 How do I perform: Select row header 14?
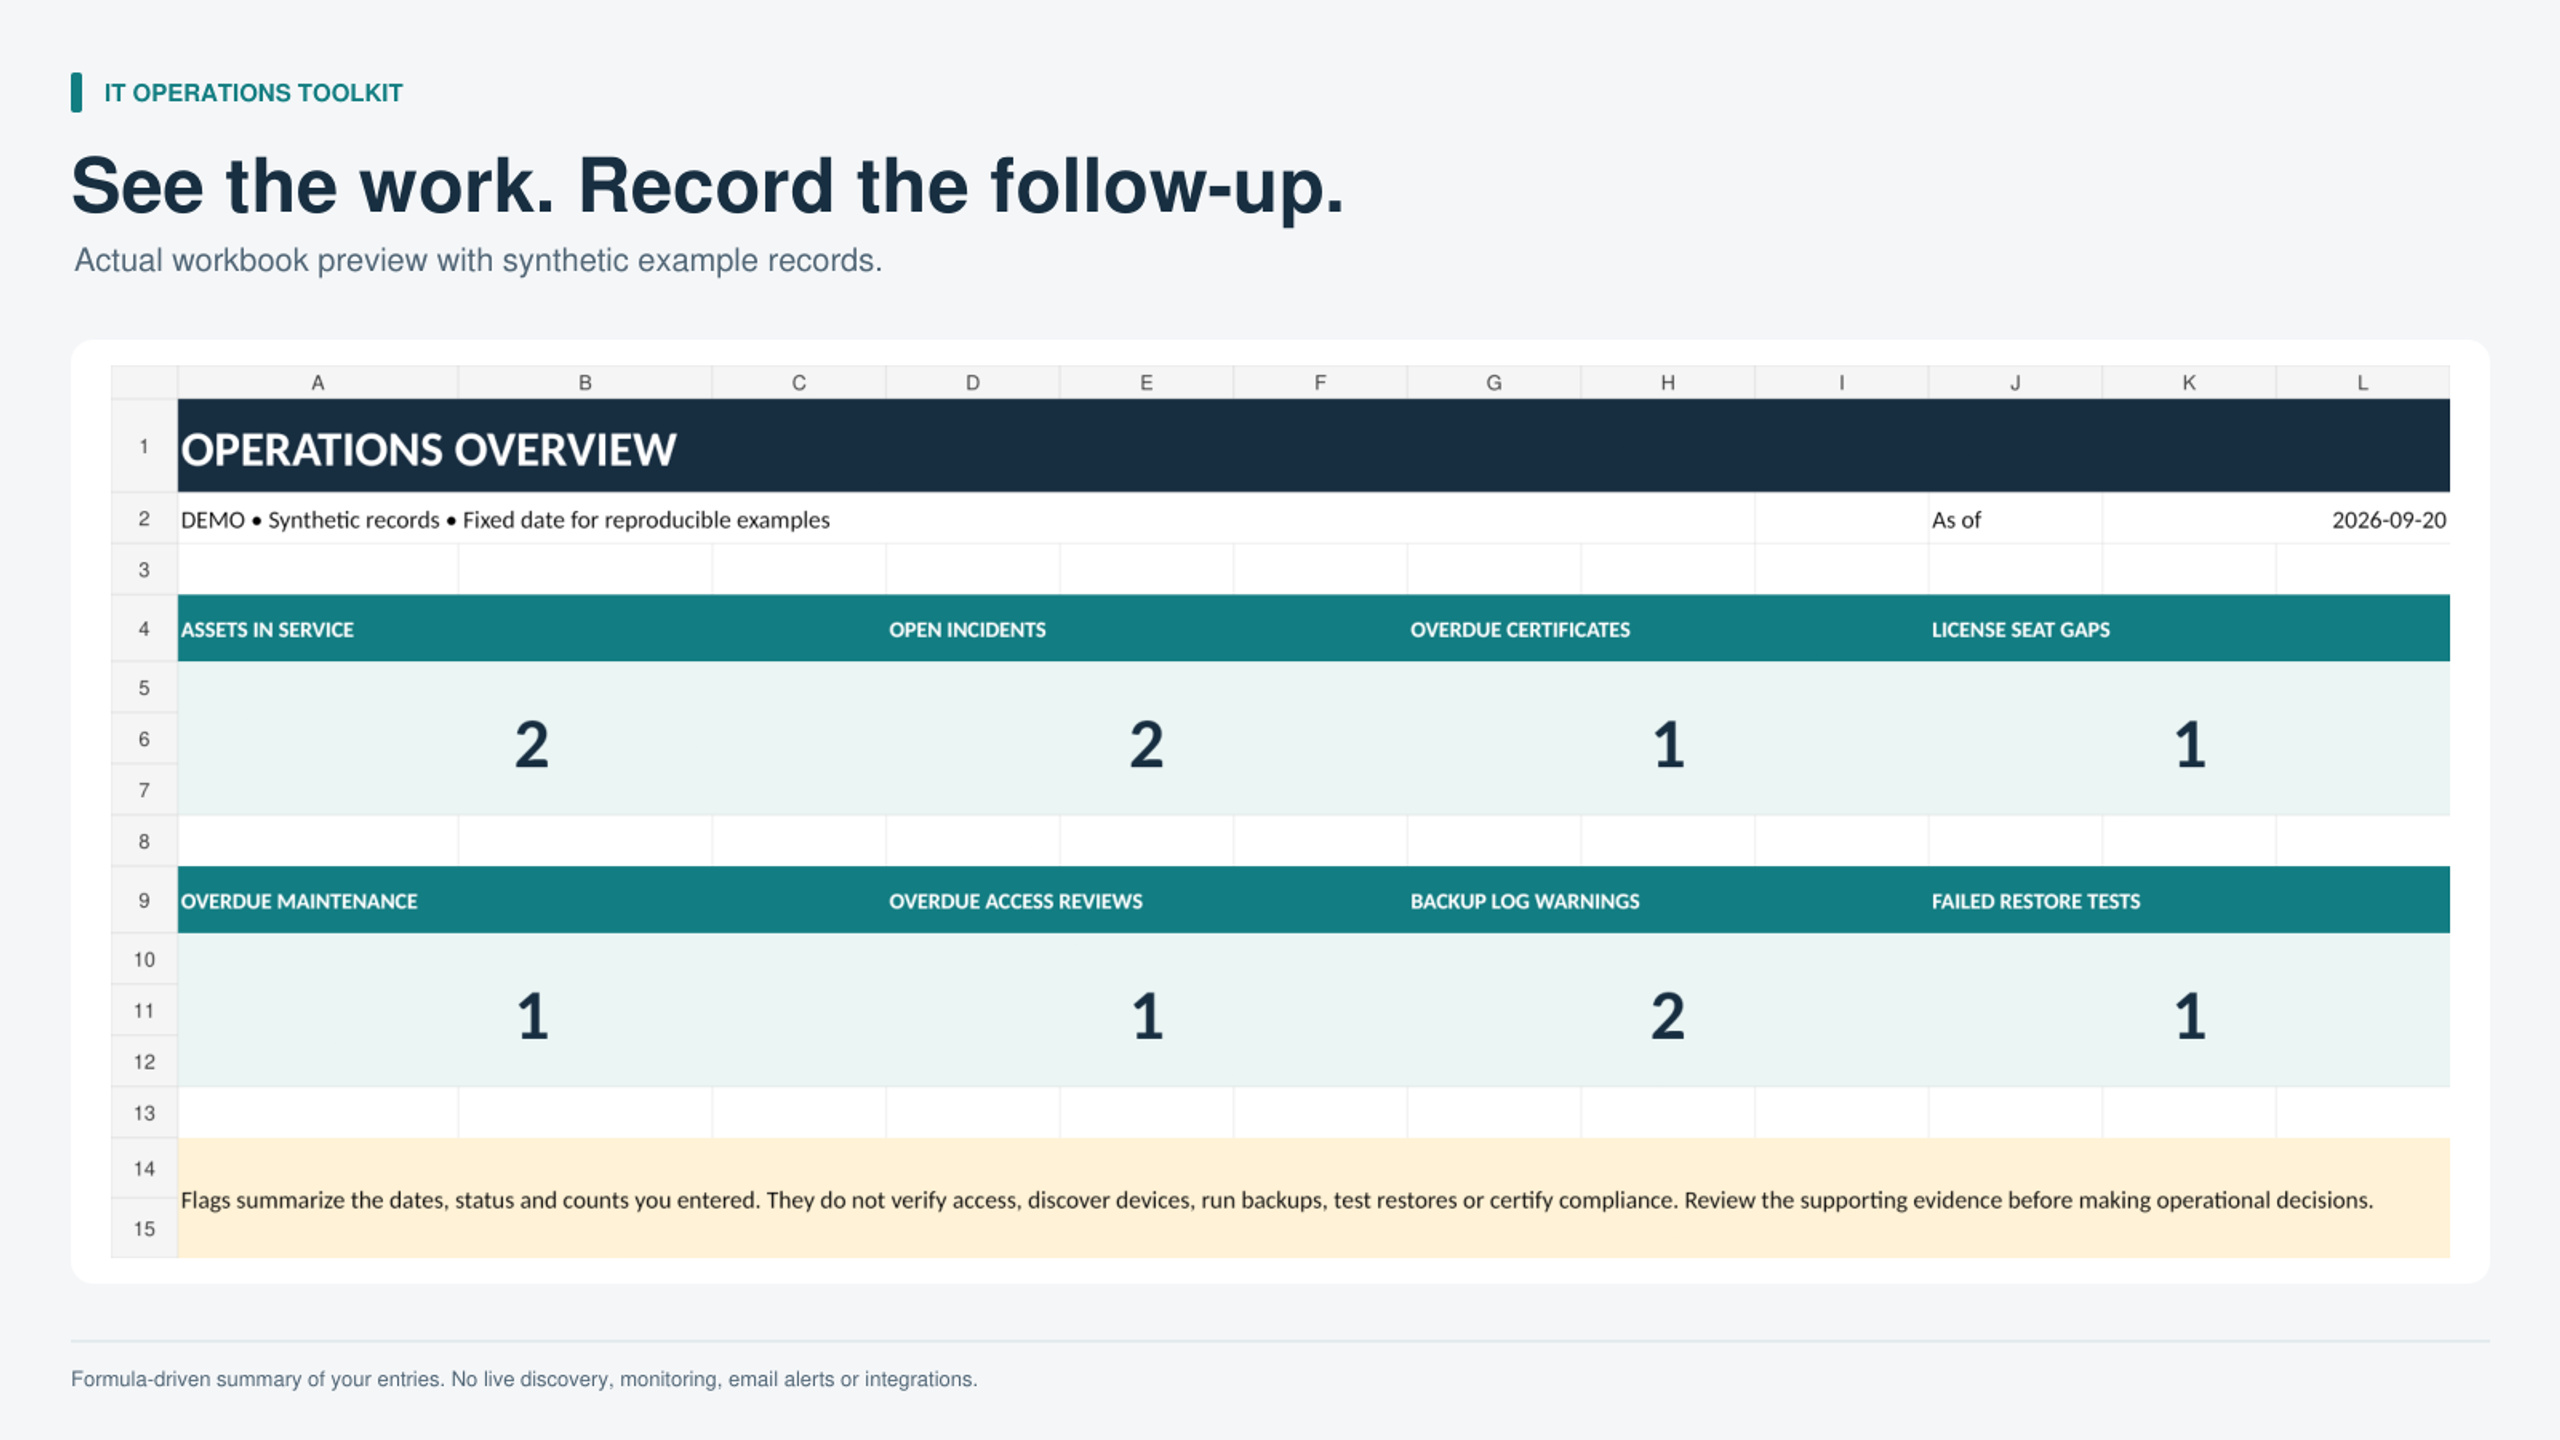pos(144,1168)
